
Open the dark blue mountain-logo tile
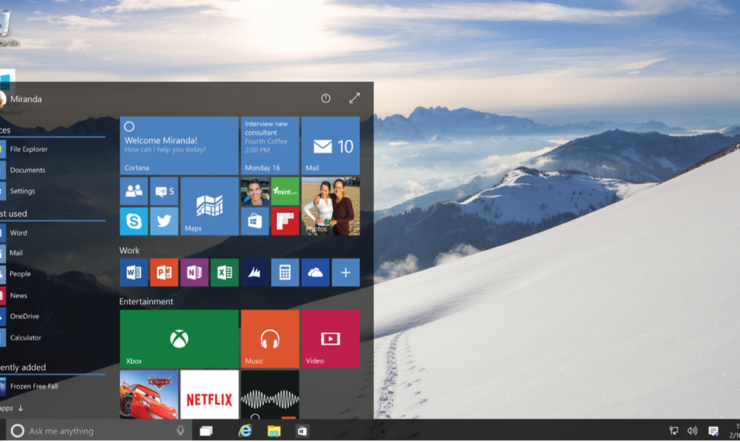click(x=255, y=272)
